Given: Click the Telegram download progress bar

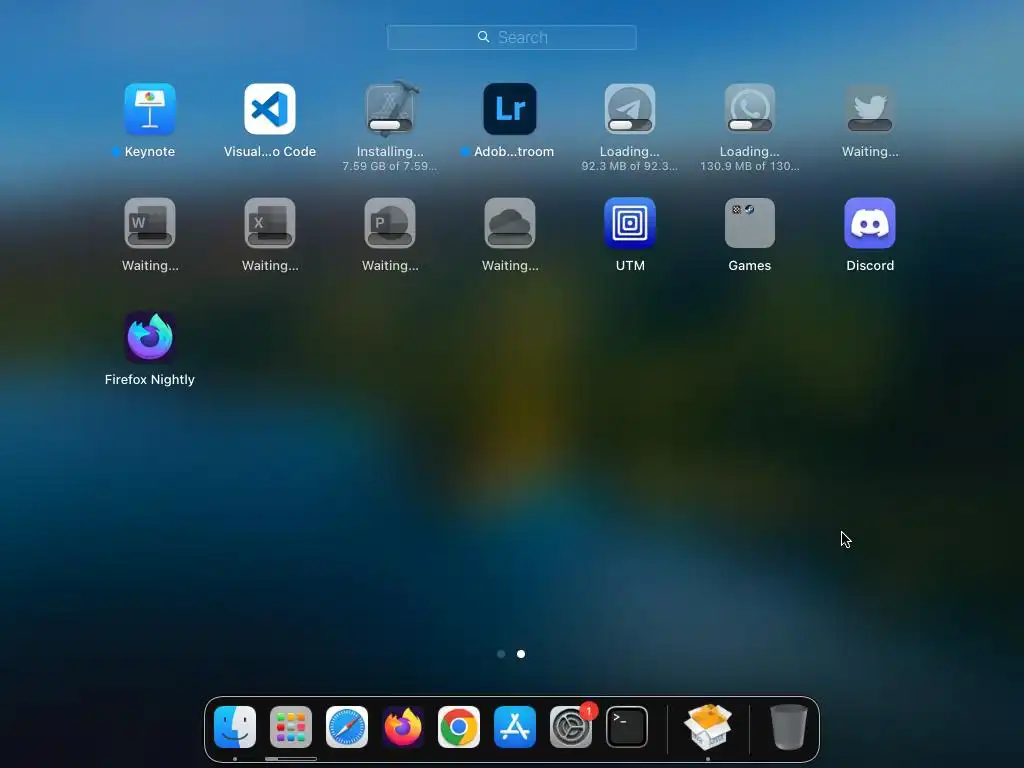Looking at the screenshot, I should (630, 125).
